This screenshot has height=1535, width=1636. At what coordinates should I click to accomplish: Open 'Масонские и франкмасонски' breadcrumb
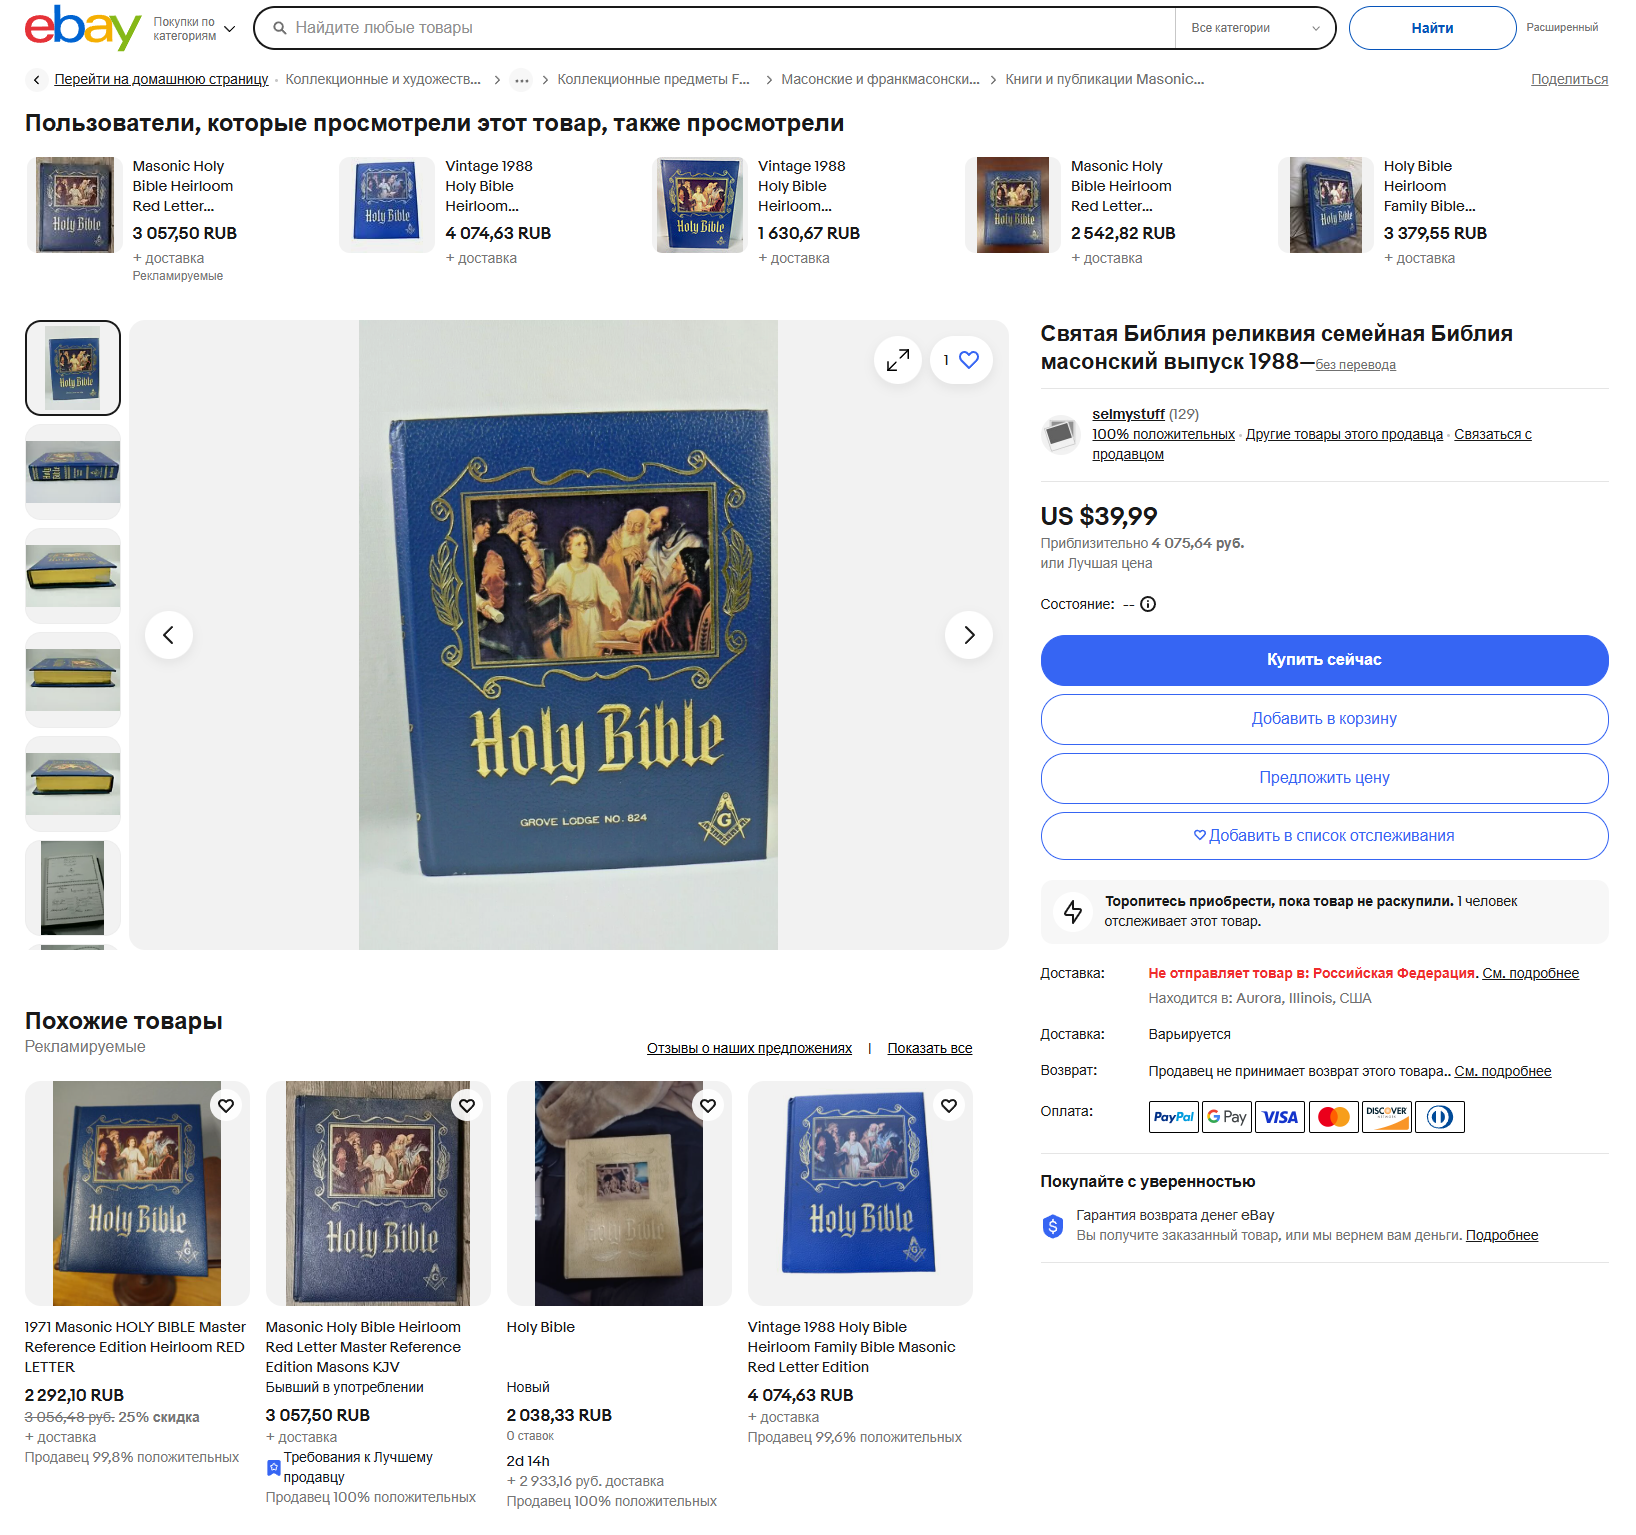[880, 79]
